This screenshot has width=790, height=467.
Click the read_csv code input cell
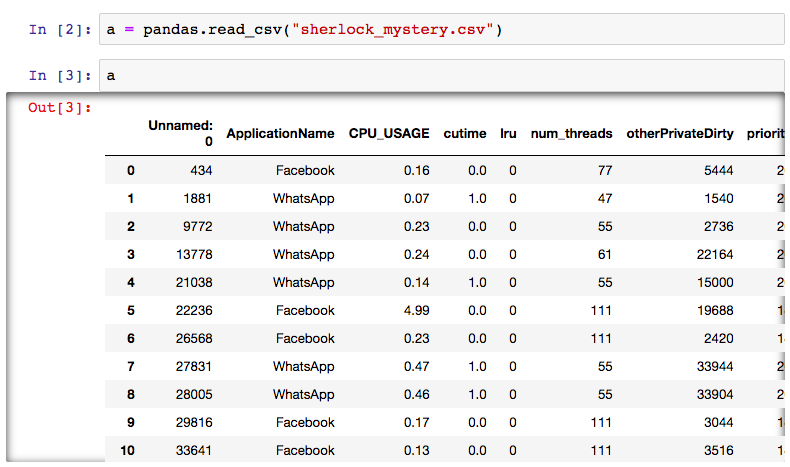(x=440, y=30)
